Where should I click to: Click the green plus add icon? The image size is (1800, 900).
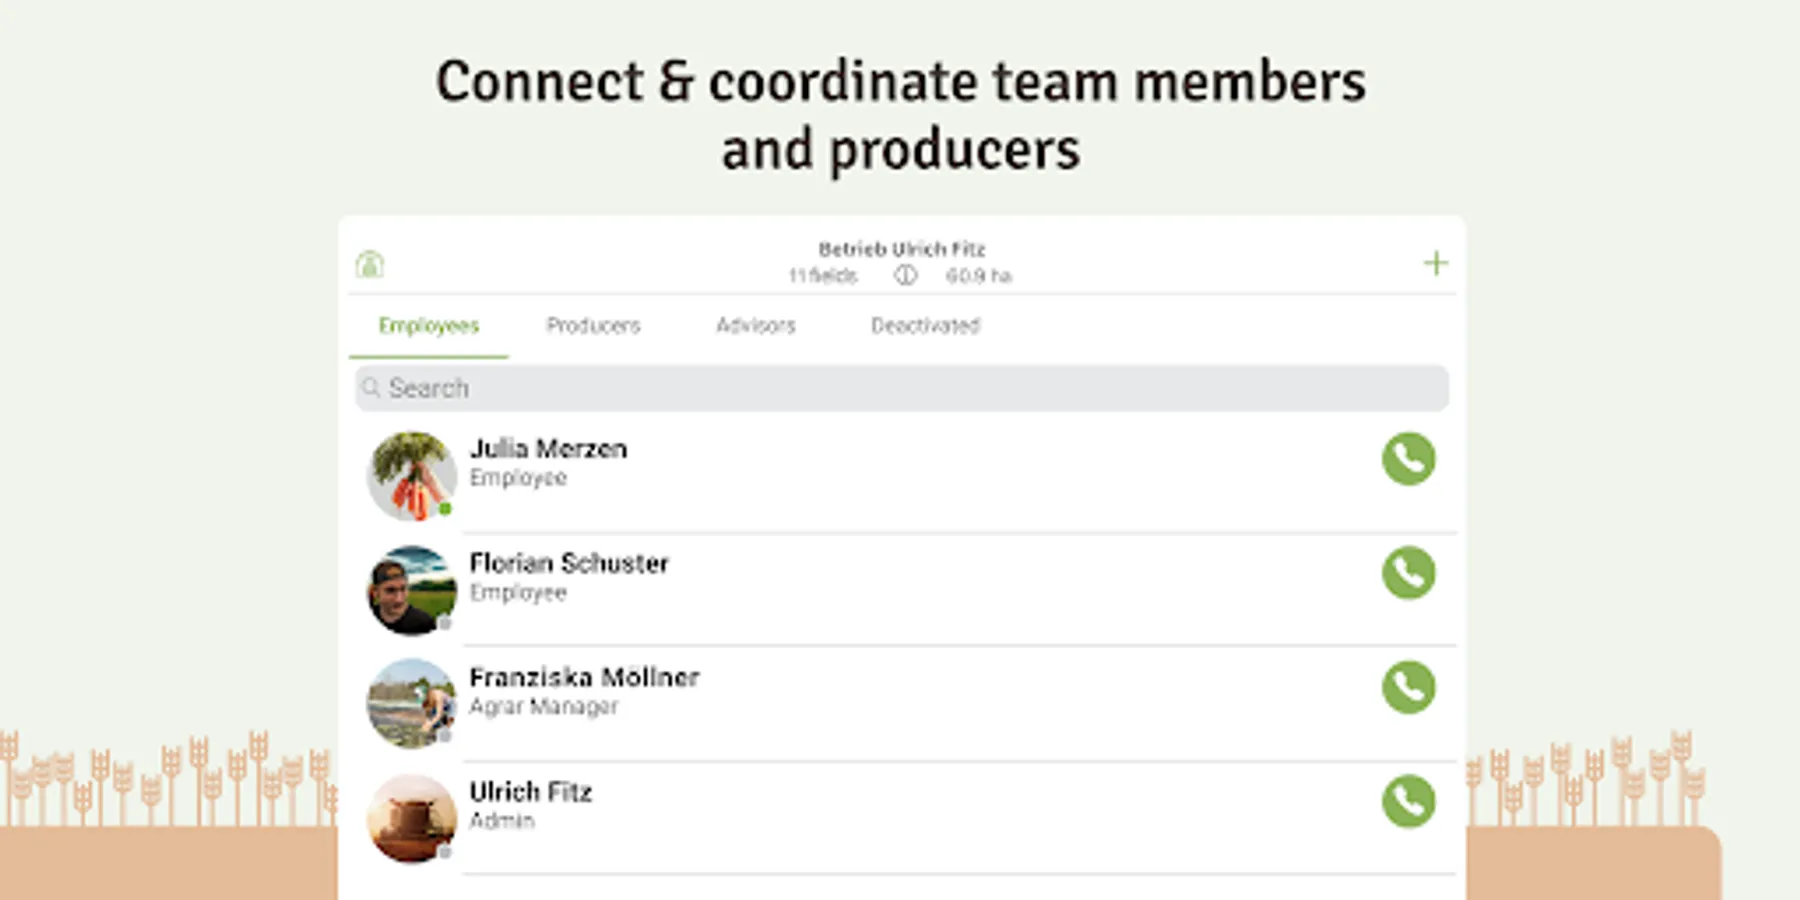(x=1435, y=263)
